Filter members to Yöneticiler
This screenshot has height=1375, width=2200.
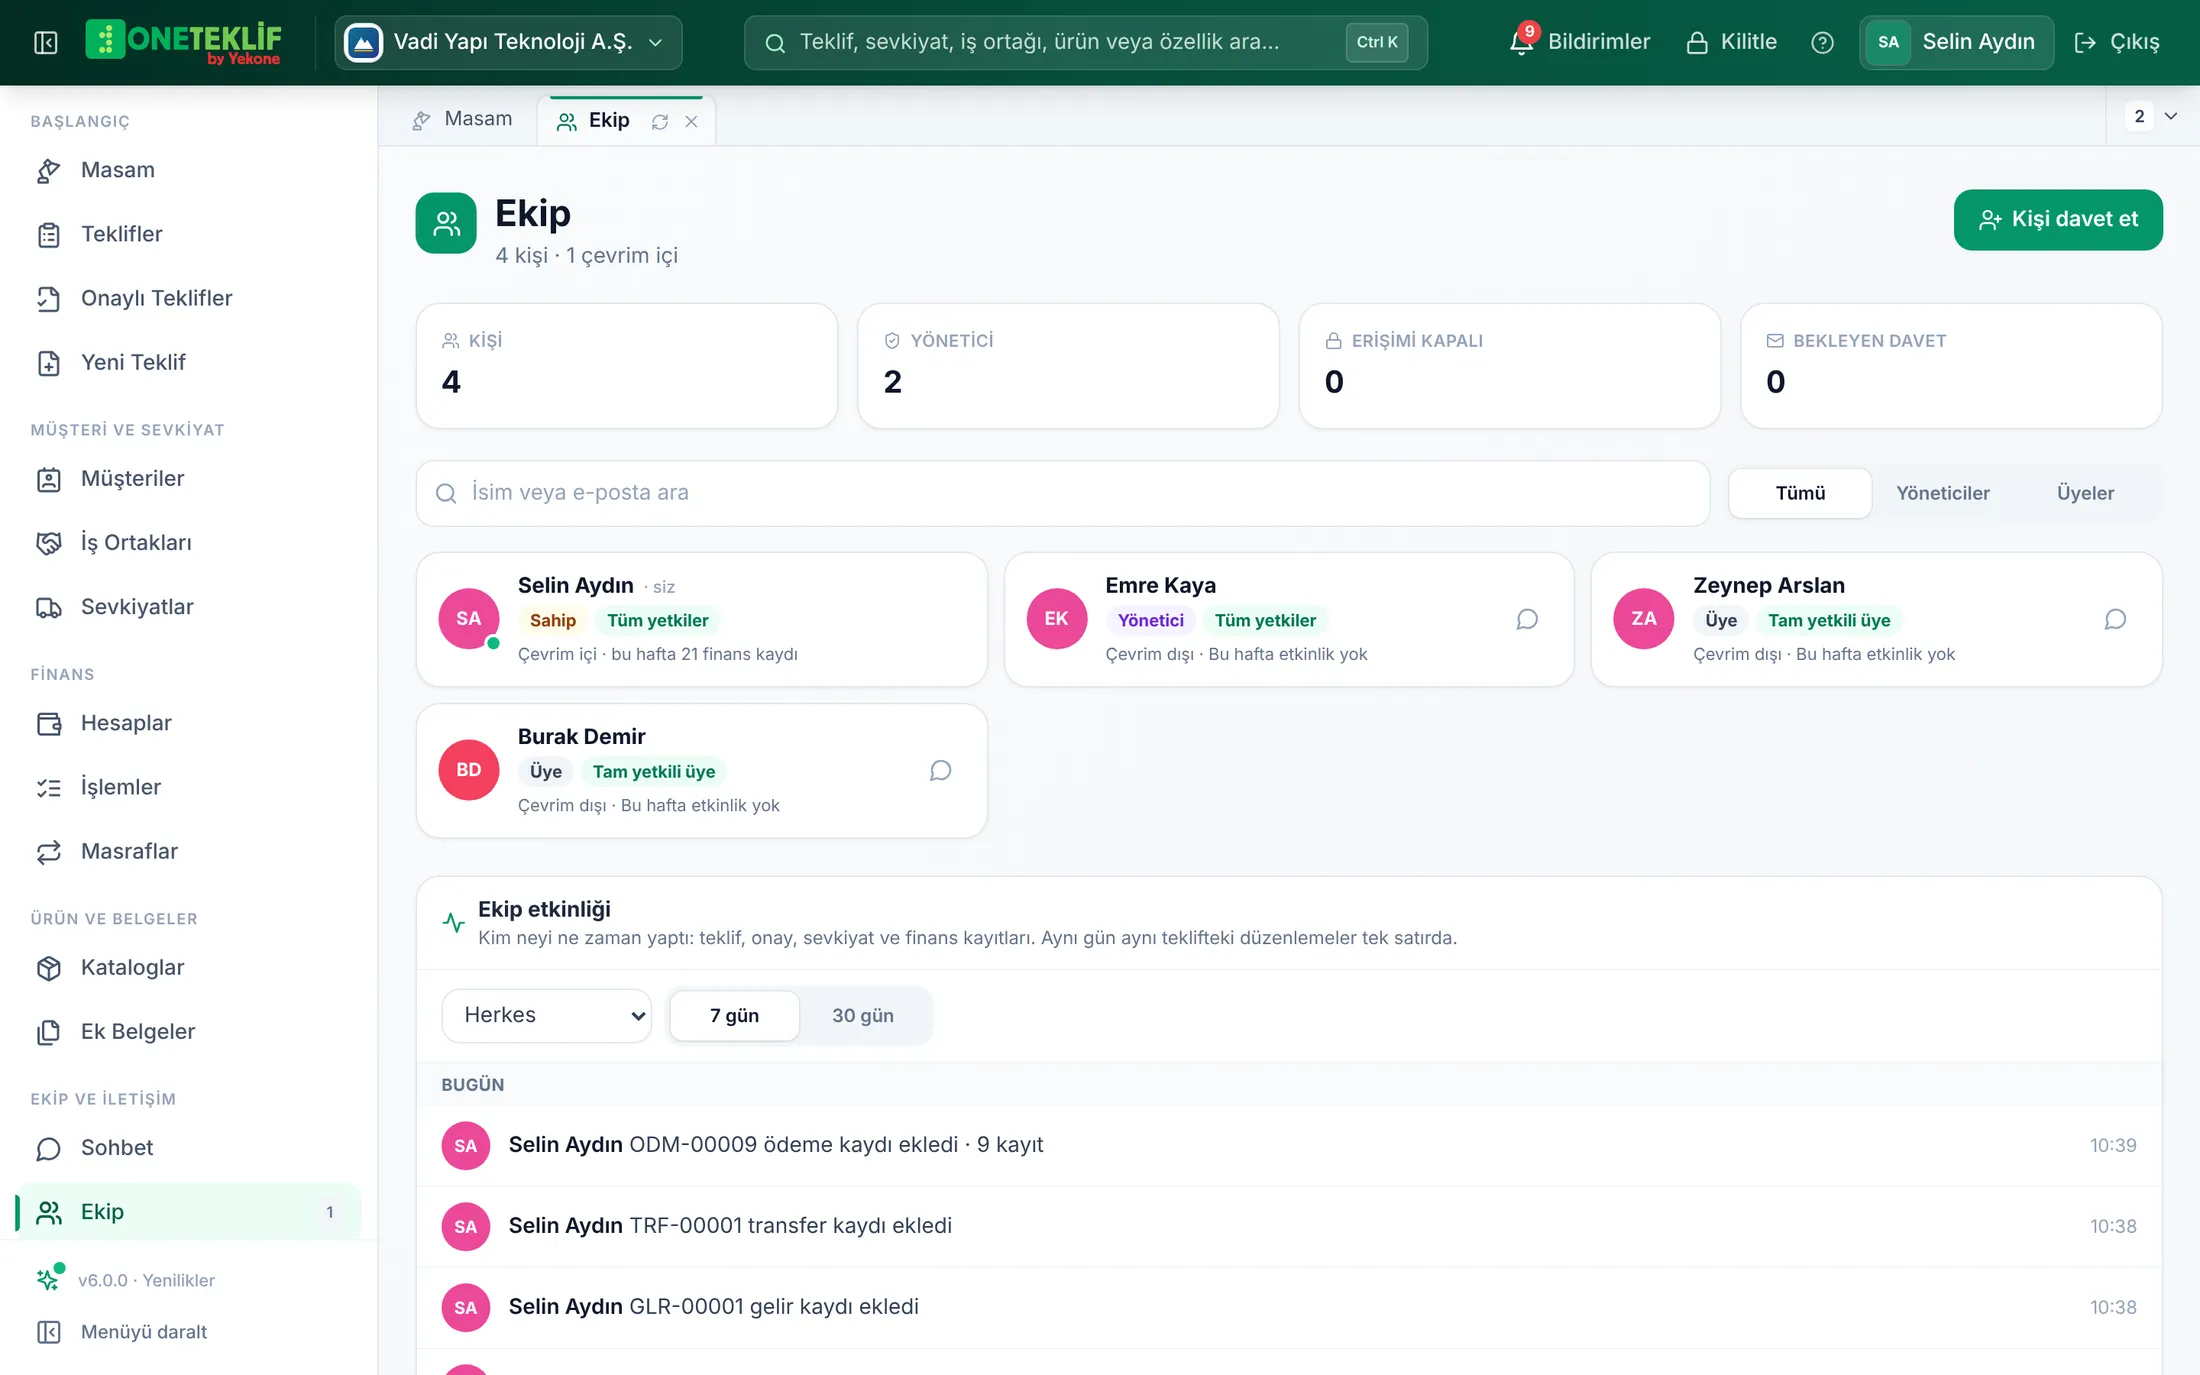(1942, 493)
